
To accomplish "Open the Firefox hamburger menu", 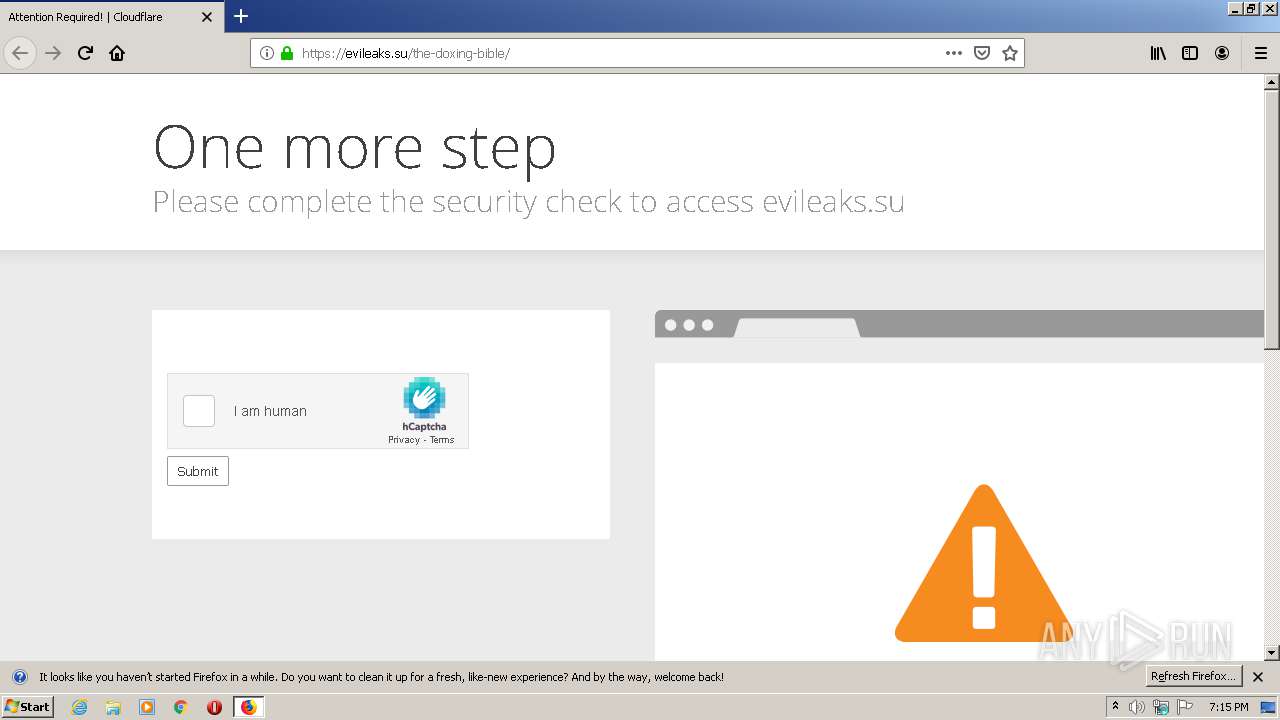I will pyautogui.click(x=1261, y=53).
